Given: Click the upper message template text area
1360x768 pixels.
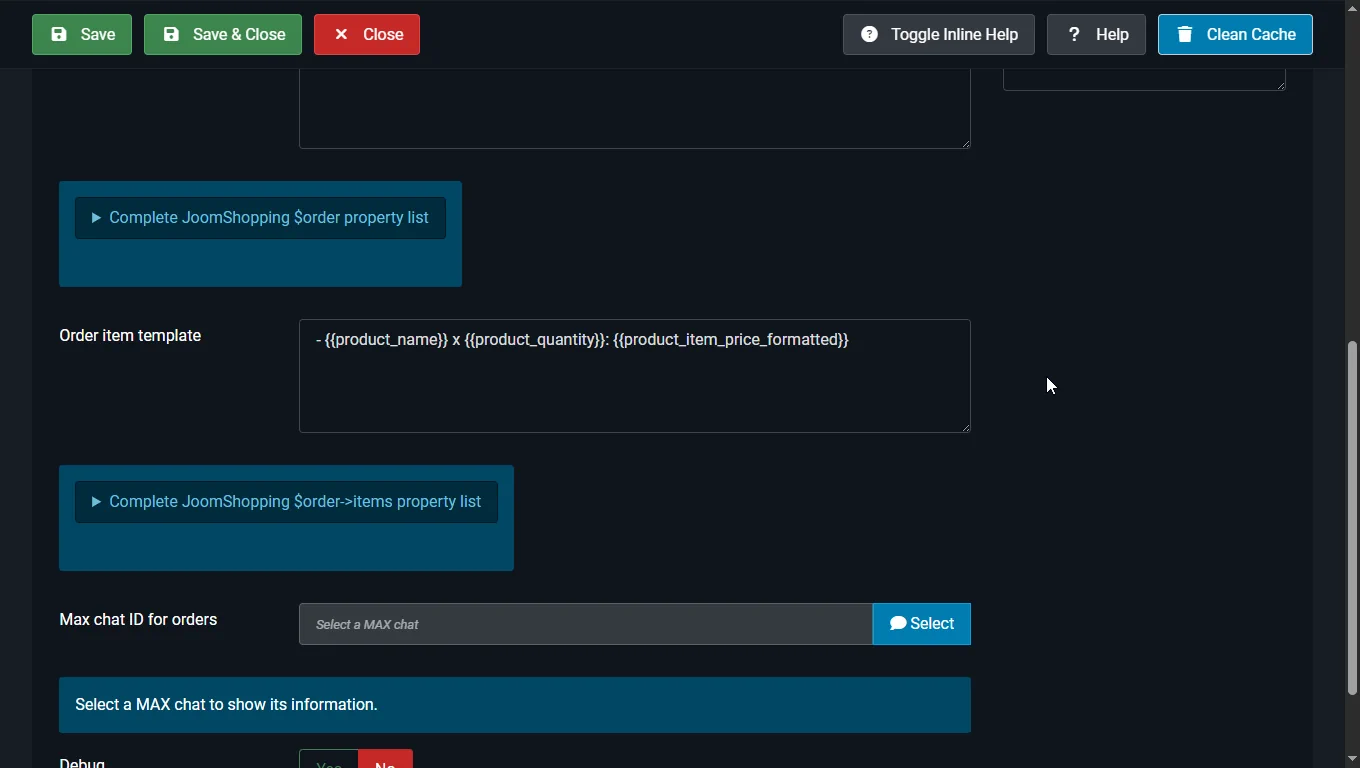Looking at the screenshot, I should click(x=635, y=108).
